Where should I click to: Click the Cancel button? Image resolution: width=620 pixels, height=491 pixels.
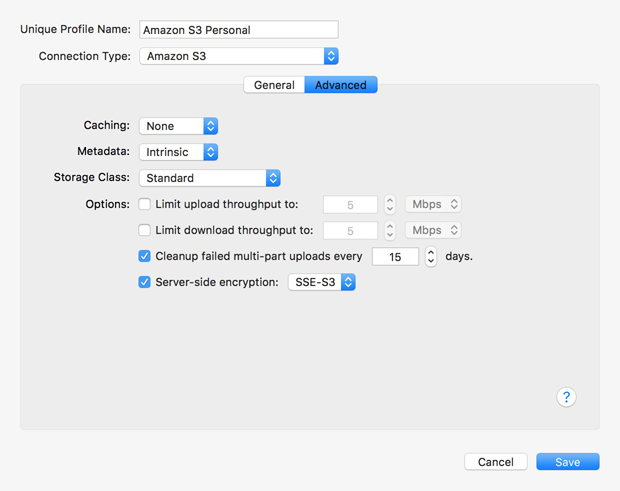[496, 462]
